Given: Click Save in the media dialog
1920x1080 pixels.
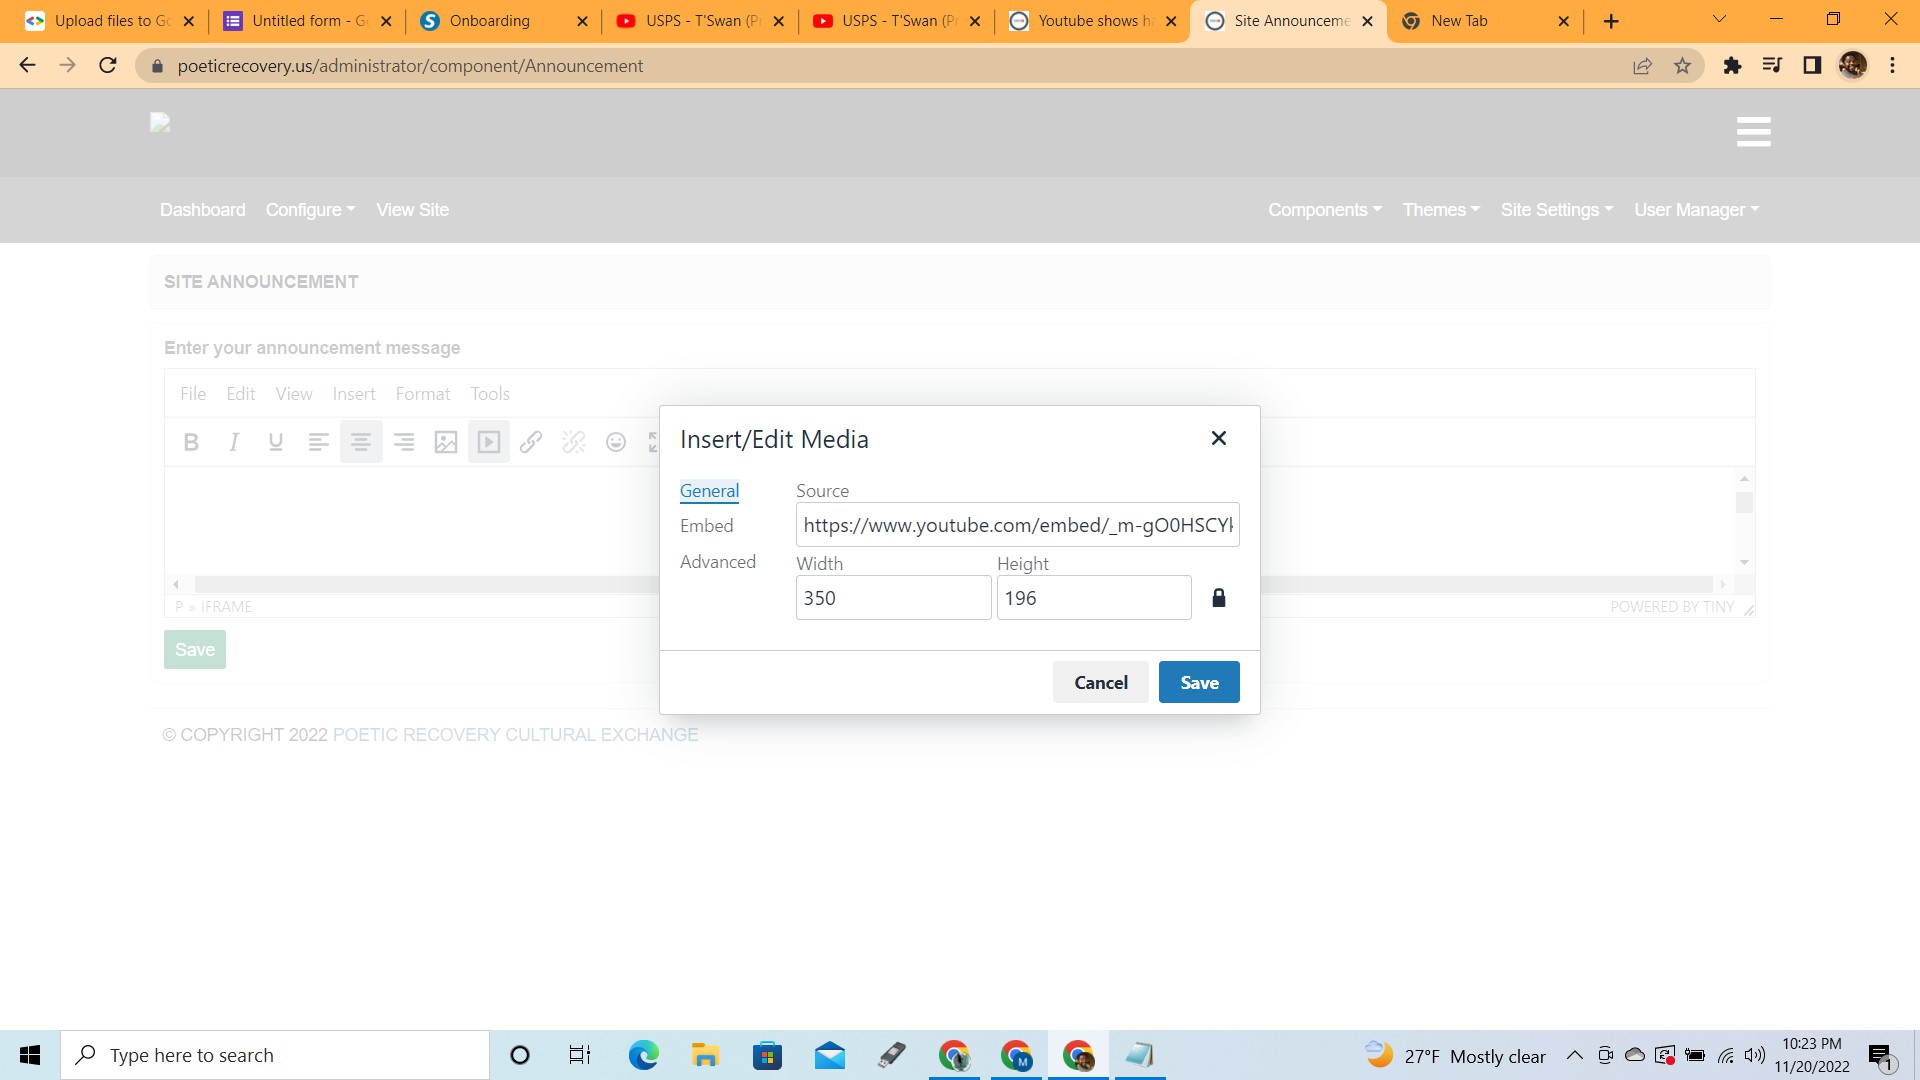Looking at the screenshot, I should click(x=1199, y=682).
